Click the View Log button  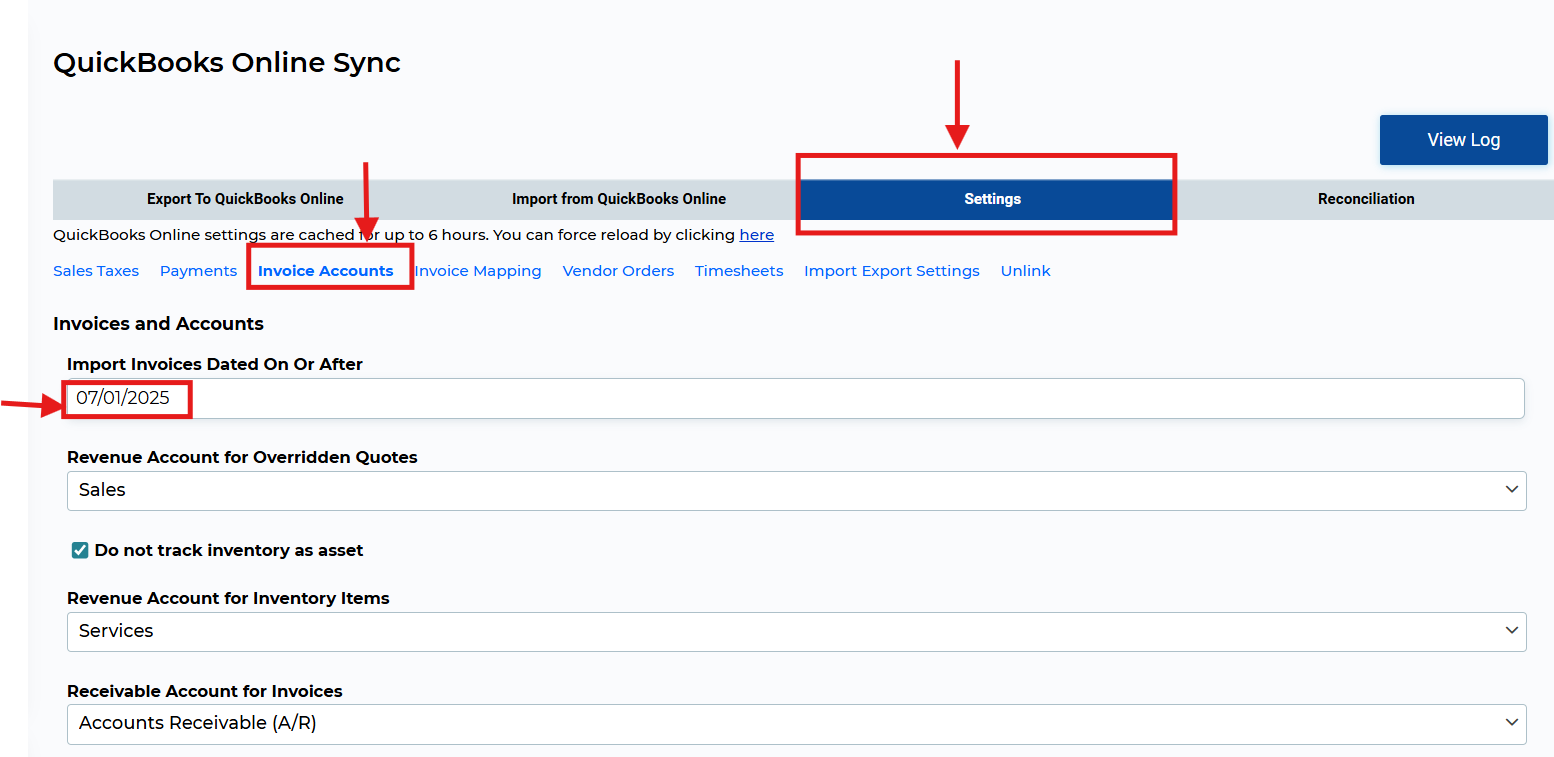click(1463, 140)
